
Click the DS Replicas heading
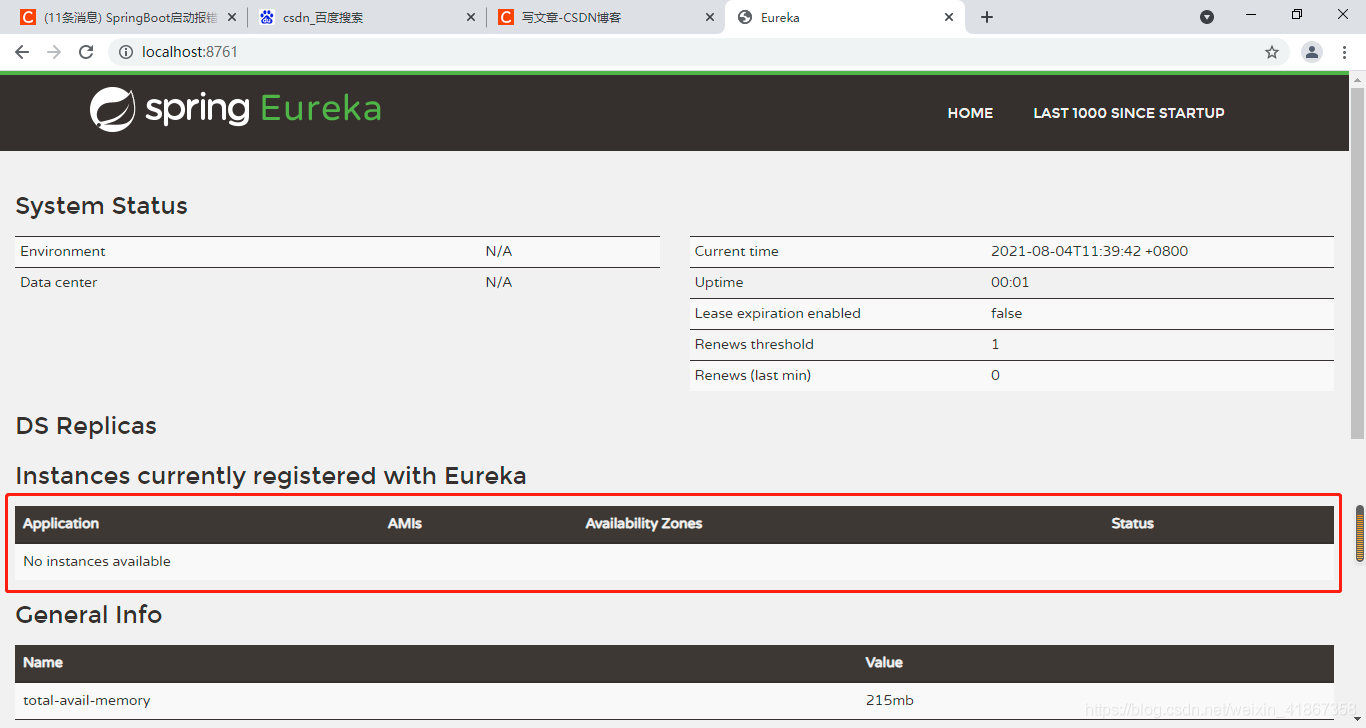[x=86, y=426]
